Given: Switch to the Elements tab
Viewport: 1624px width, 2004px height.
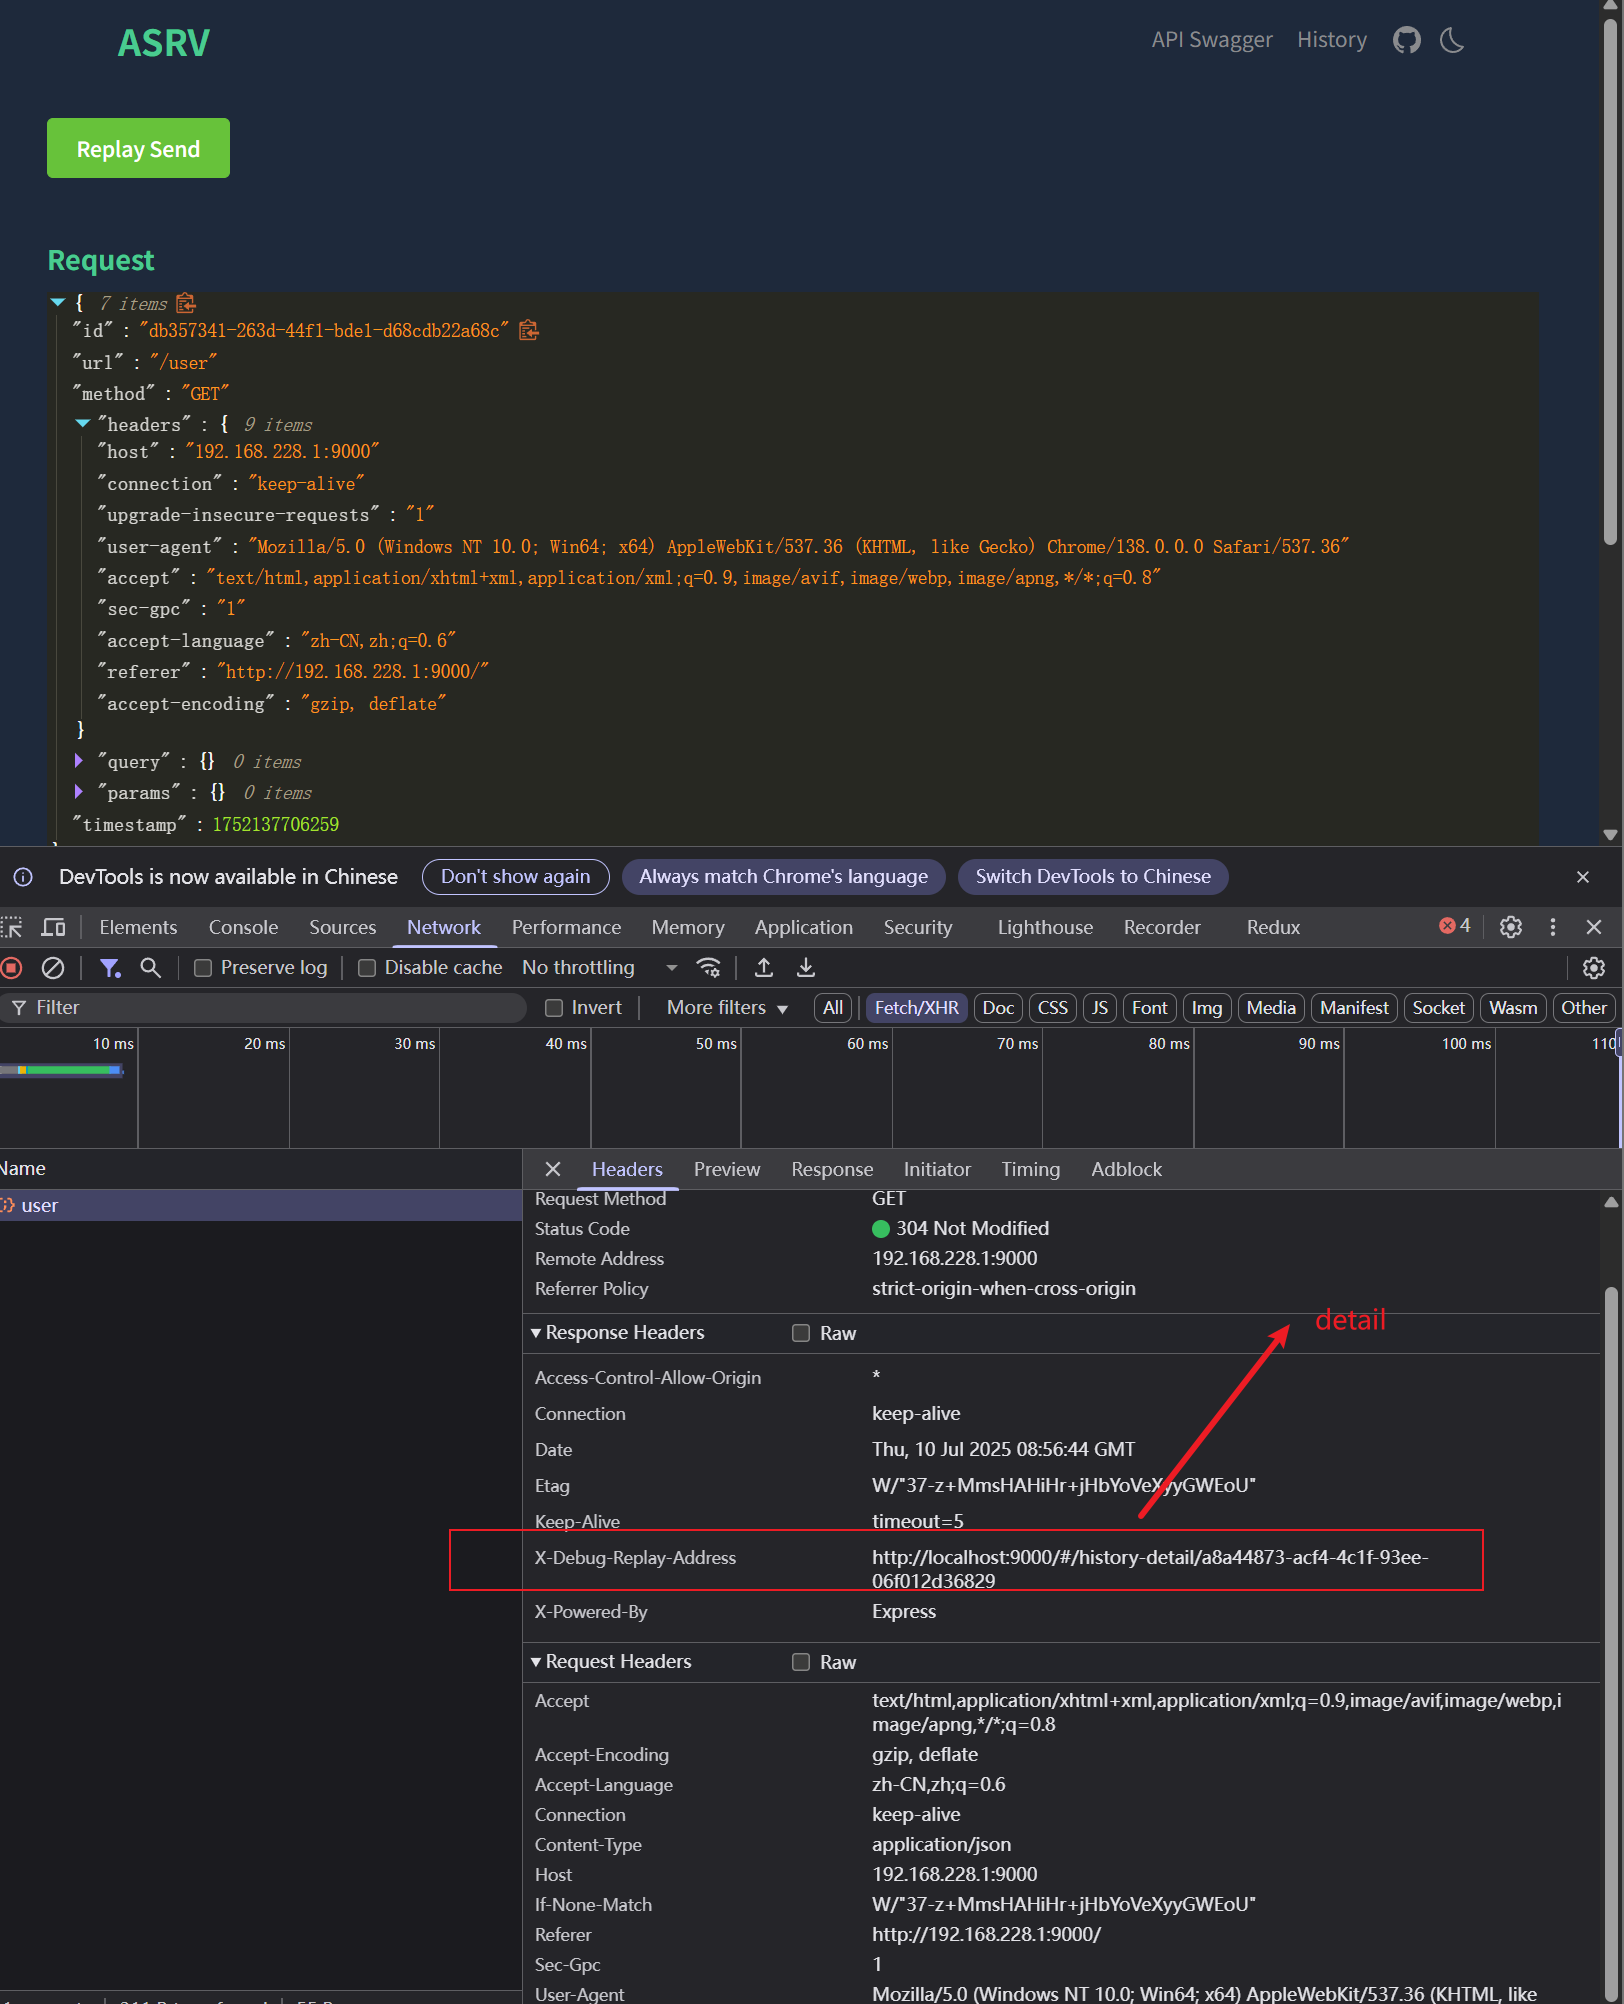Looking at the screenshot, I should click(138, 927).
